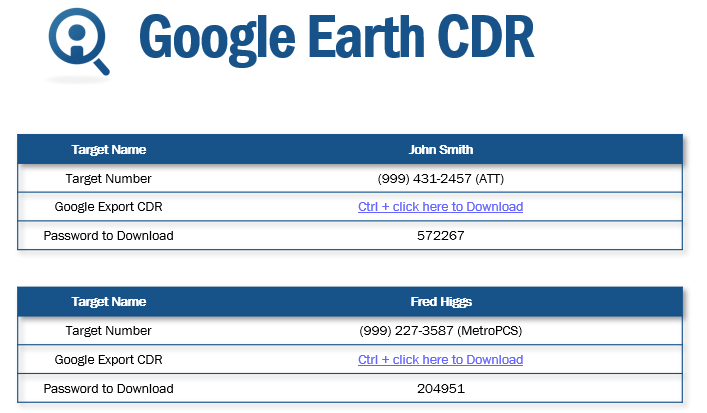Viewport: 707px width, 413px height.
Task: Open Fred Higgs' CDR download link
Action: pyautogui.click(x=440, y=360)
